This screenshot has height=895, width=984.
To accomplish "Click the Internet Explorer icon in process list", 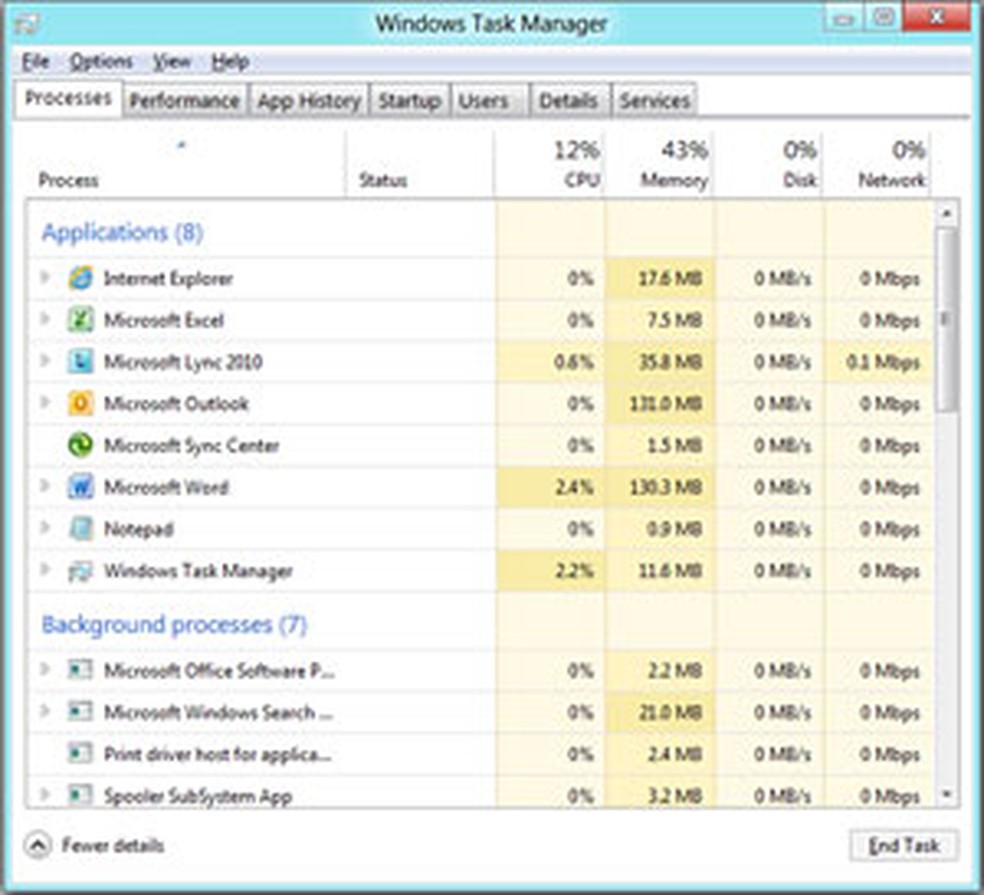I will (x=80, y=279).
